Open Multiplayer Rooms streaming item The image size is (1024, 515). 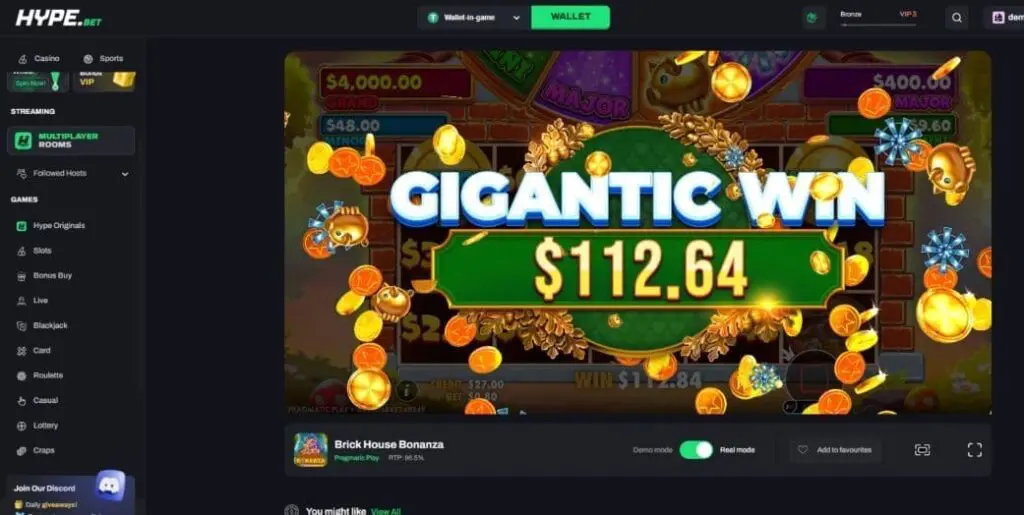(x=71, y=140)
